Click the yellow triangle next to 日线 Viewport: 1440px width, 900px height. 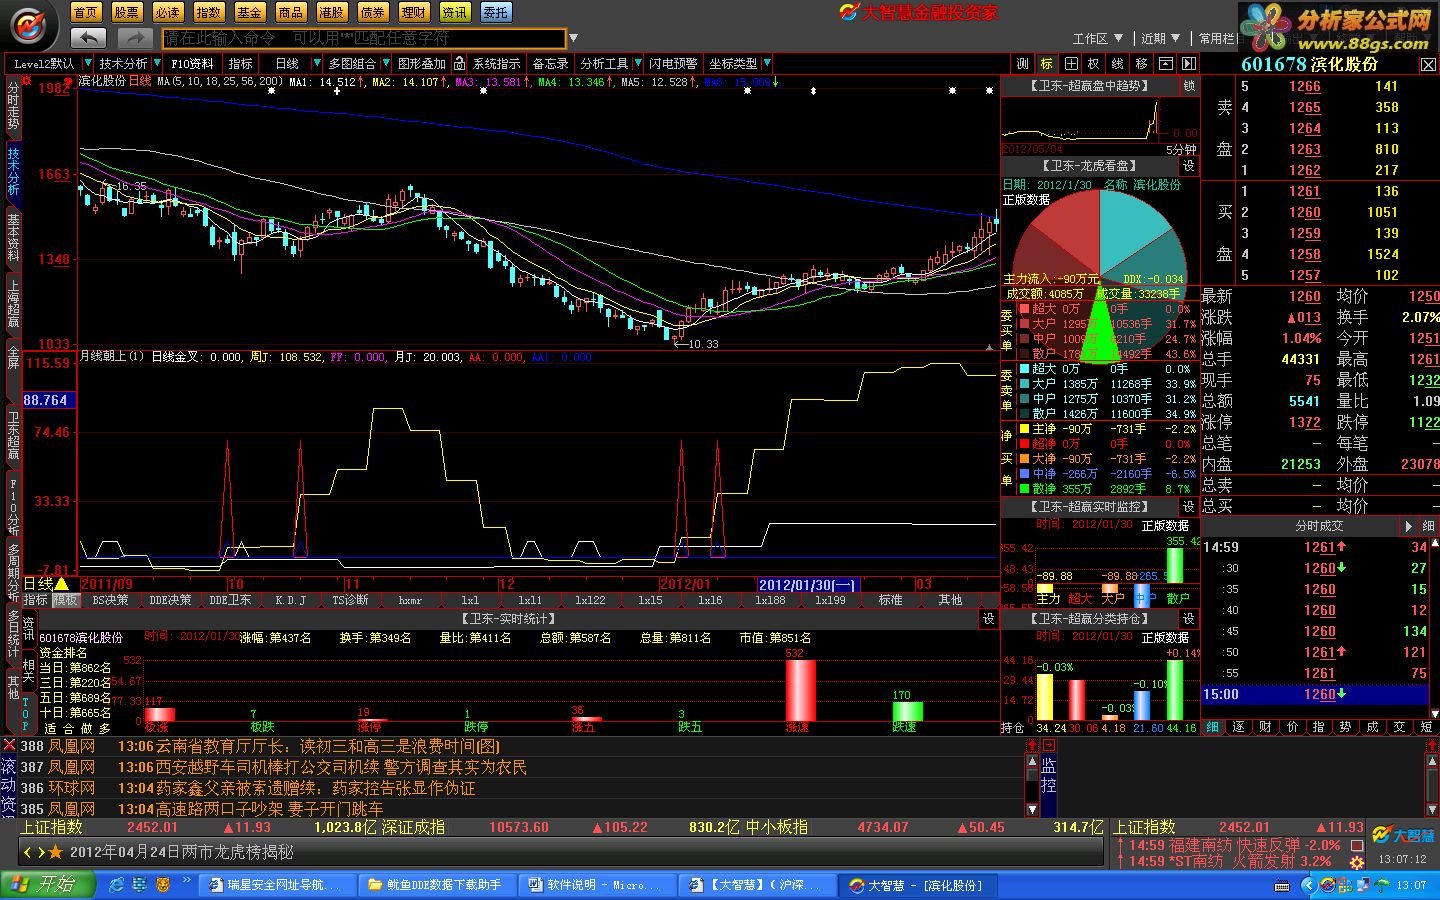click(x=62, y=584)
